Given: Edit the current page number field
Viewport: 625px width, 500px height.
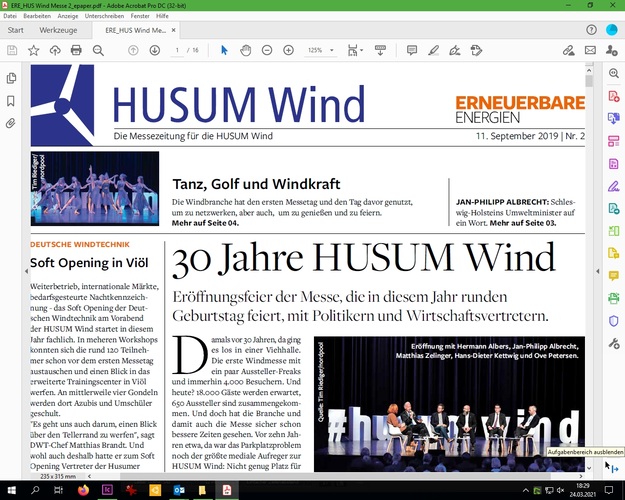Looking at the screenshot, I should (x=177, y=50).
